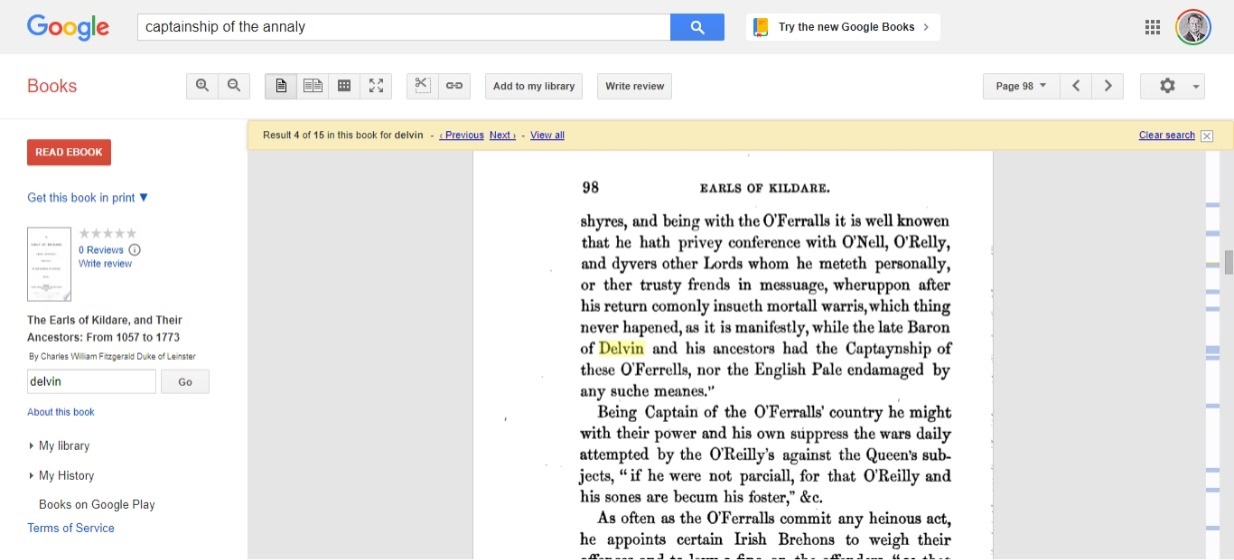This screenshot has height=560, width=1234.
Task: Switch to two-page view
Action: 313,86
